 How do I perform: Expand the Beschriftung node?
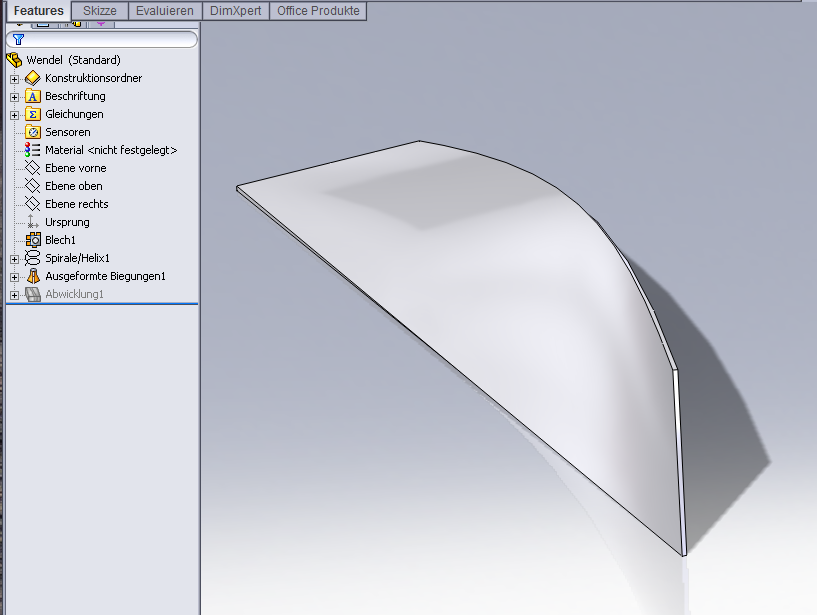(14, 97)
